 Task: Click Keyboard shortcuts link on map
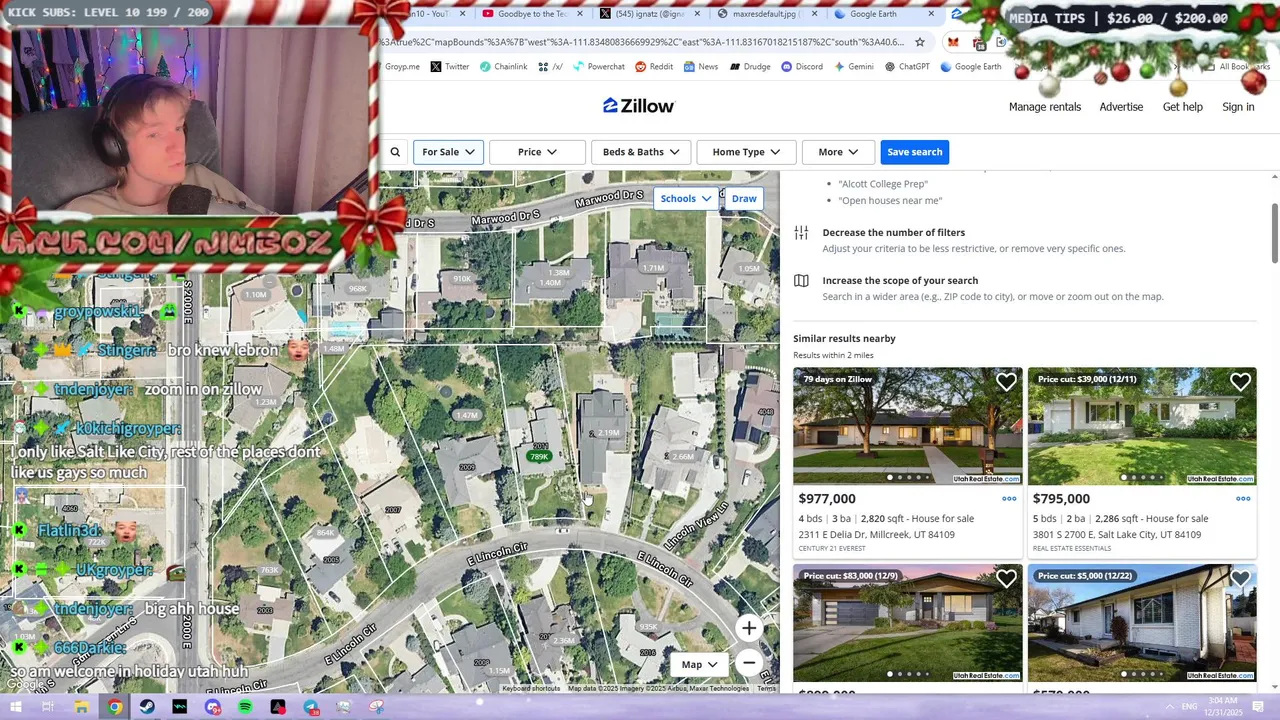(531, 688)
